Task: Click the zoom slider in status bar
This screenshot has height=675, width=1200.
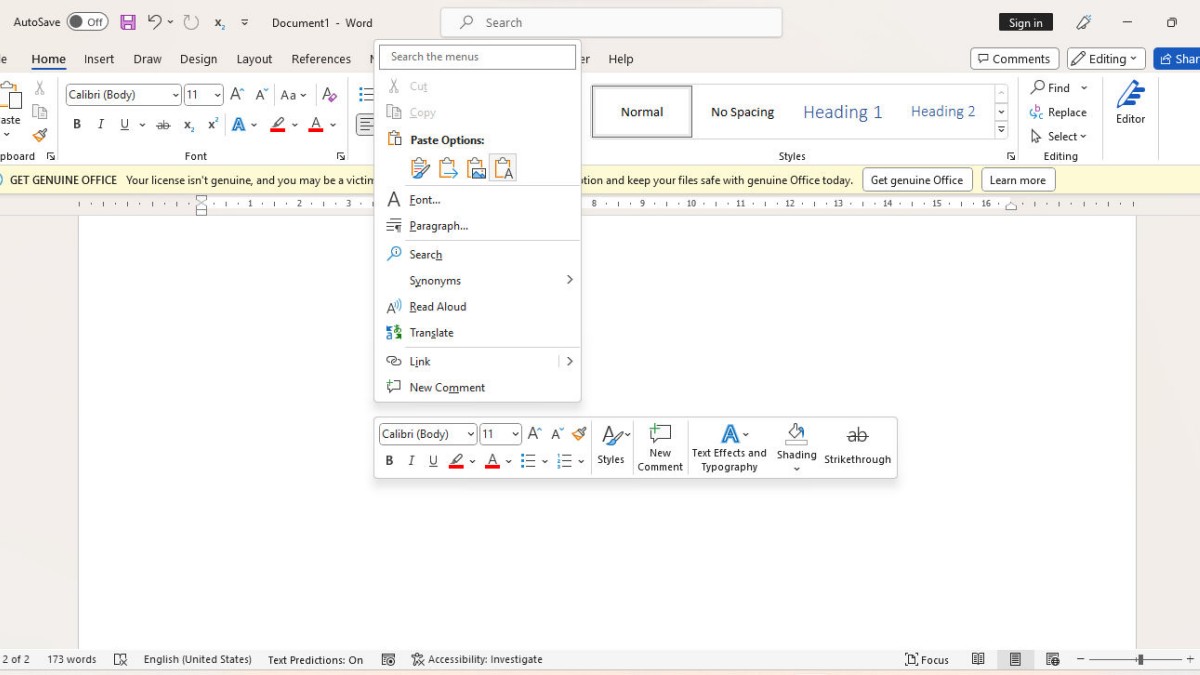Action: 1139,660
